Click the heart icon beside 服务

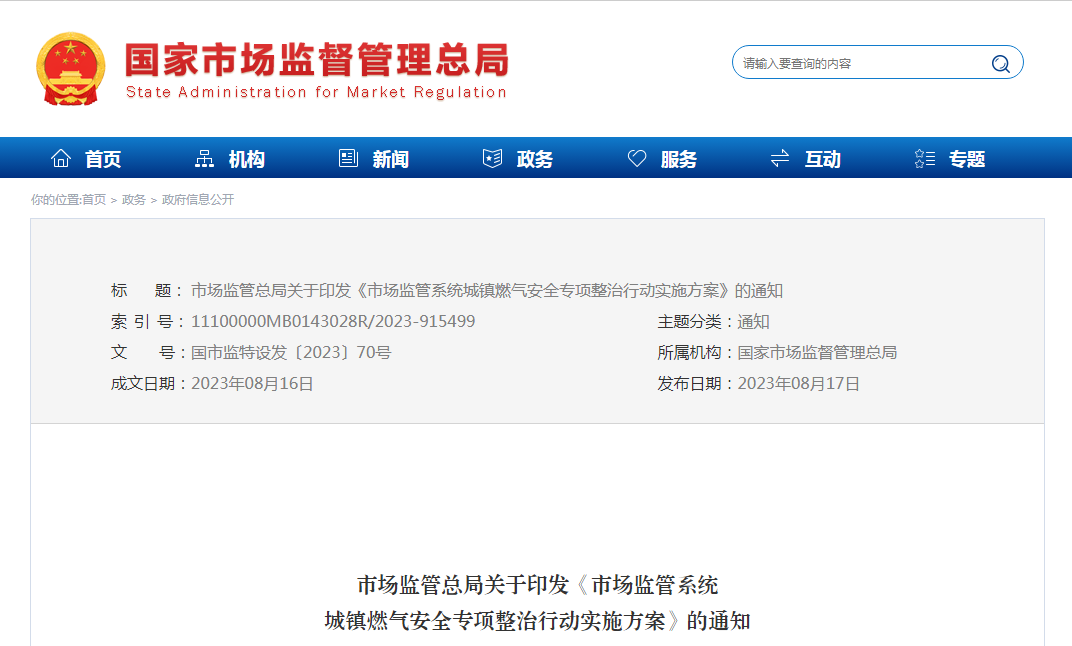click(x=637, y=159)
